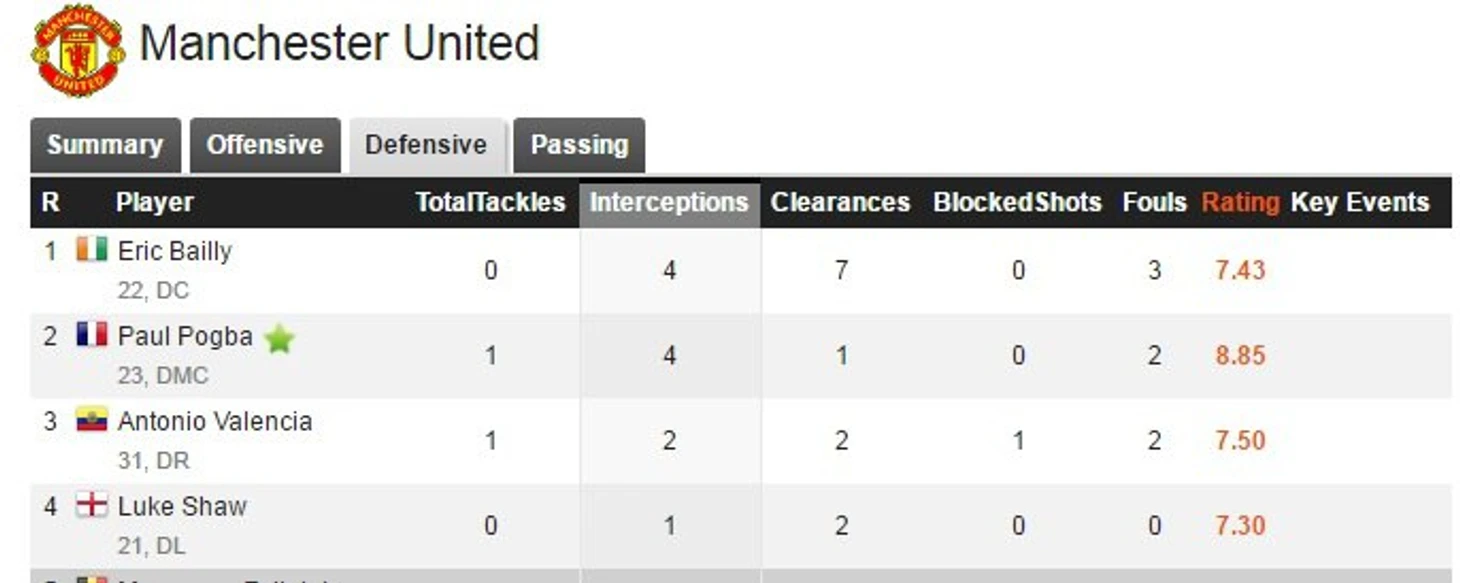Screen dimensions: 1460x583
Task: Open Luke Shaw's player link
Action: tap(182, 506)
